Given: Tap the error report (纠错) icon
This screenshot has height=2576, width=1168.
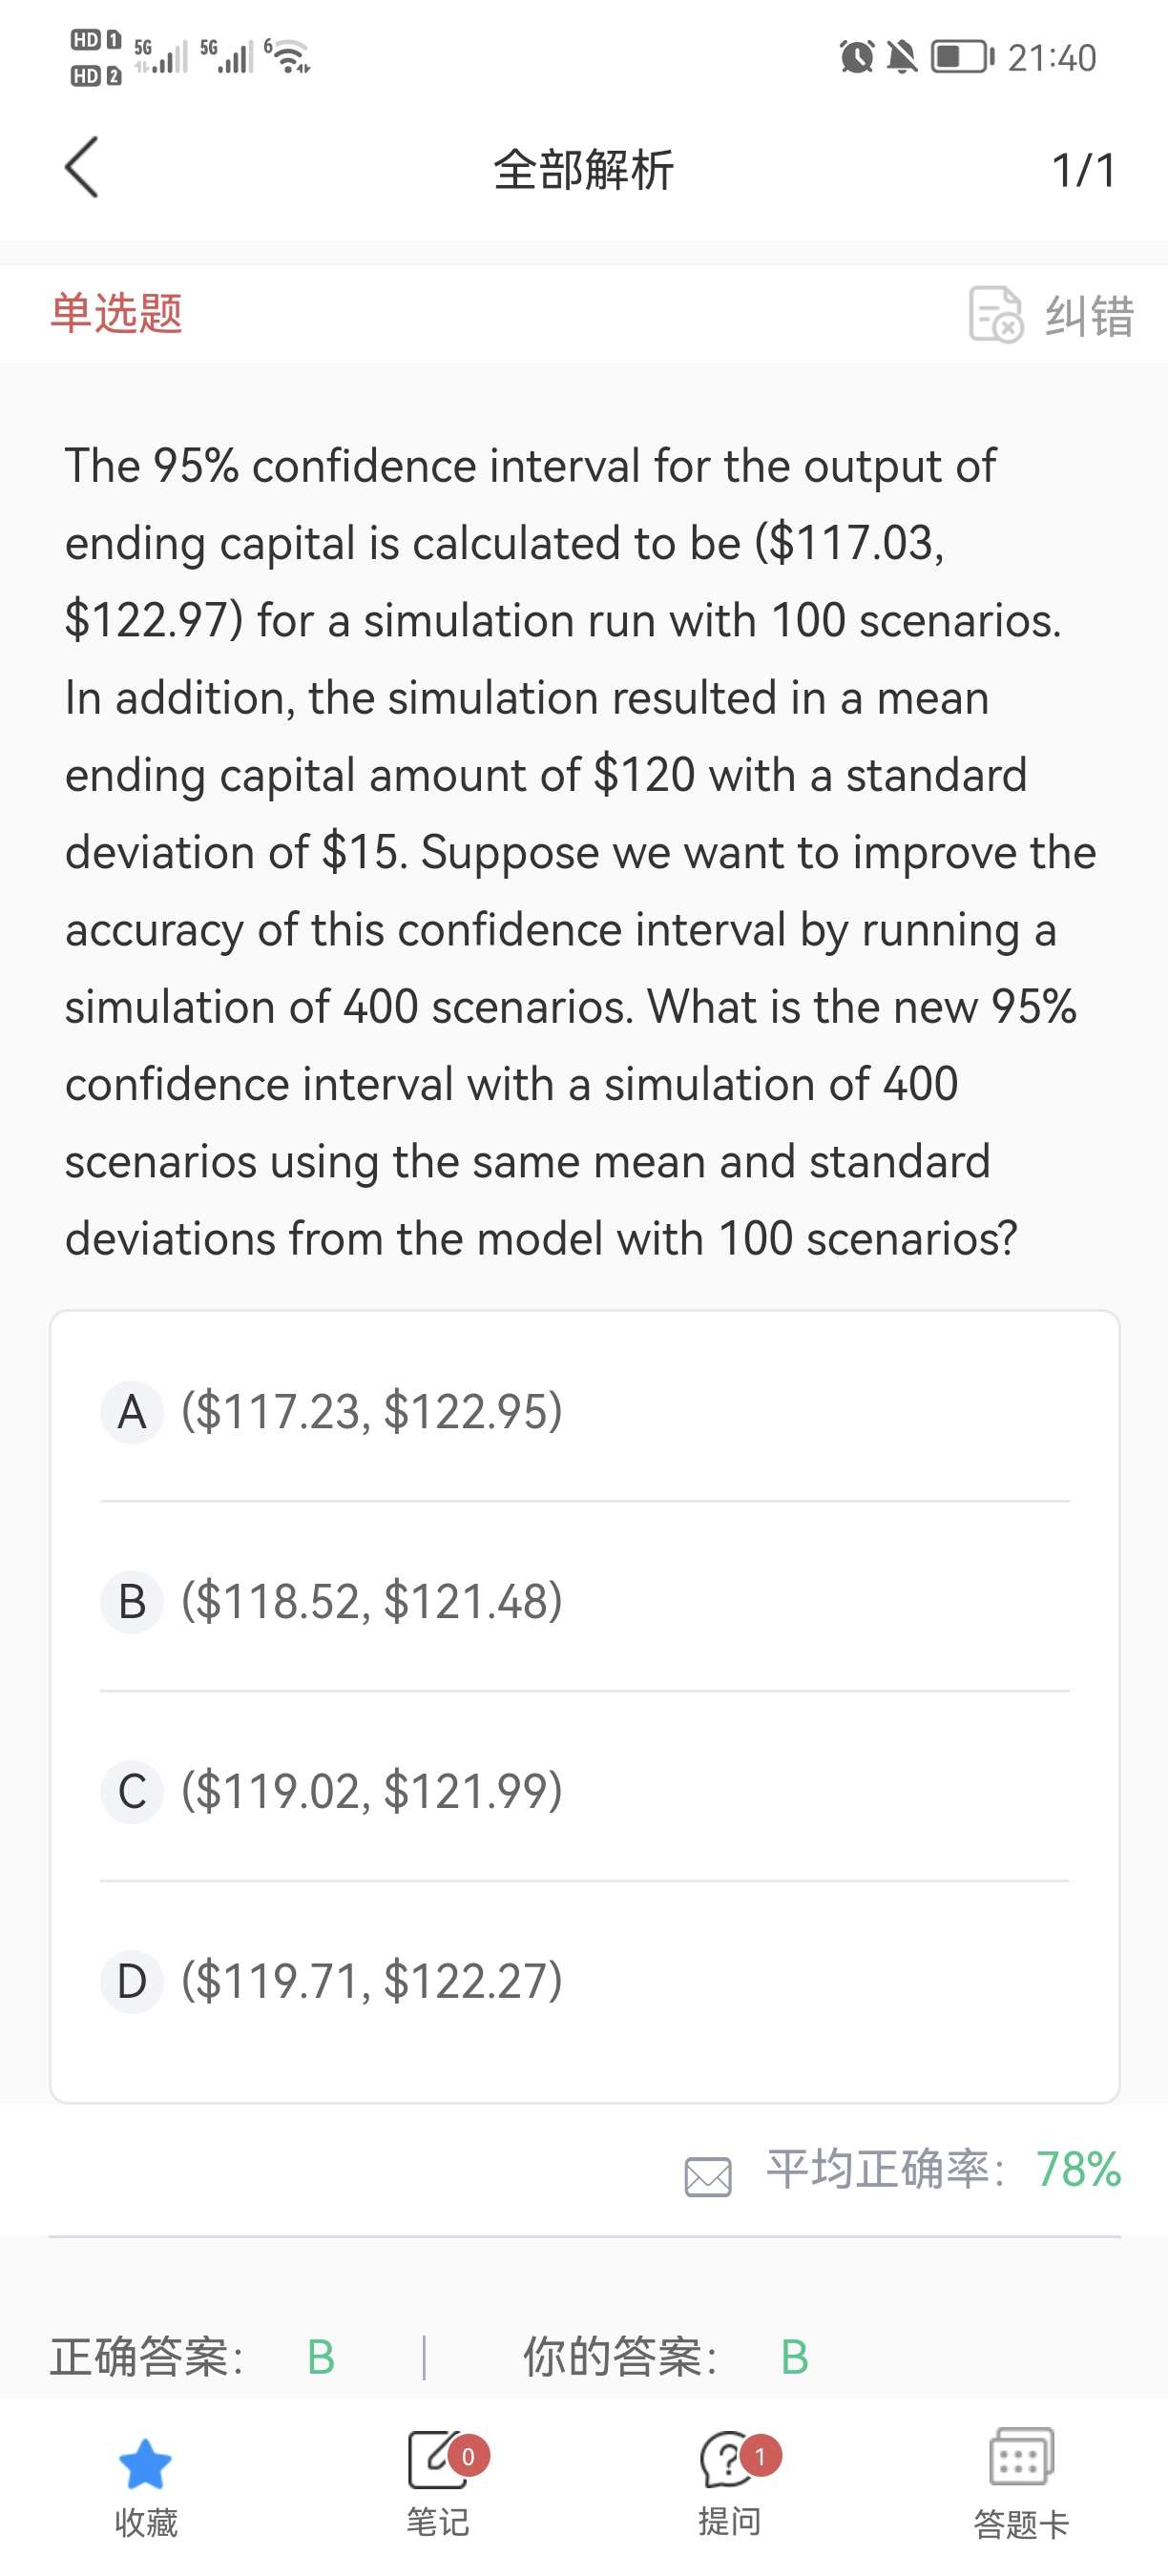Looking at the screenshot, I should [x=995, y=314].
